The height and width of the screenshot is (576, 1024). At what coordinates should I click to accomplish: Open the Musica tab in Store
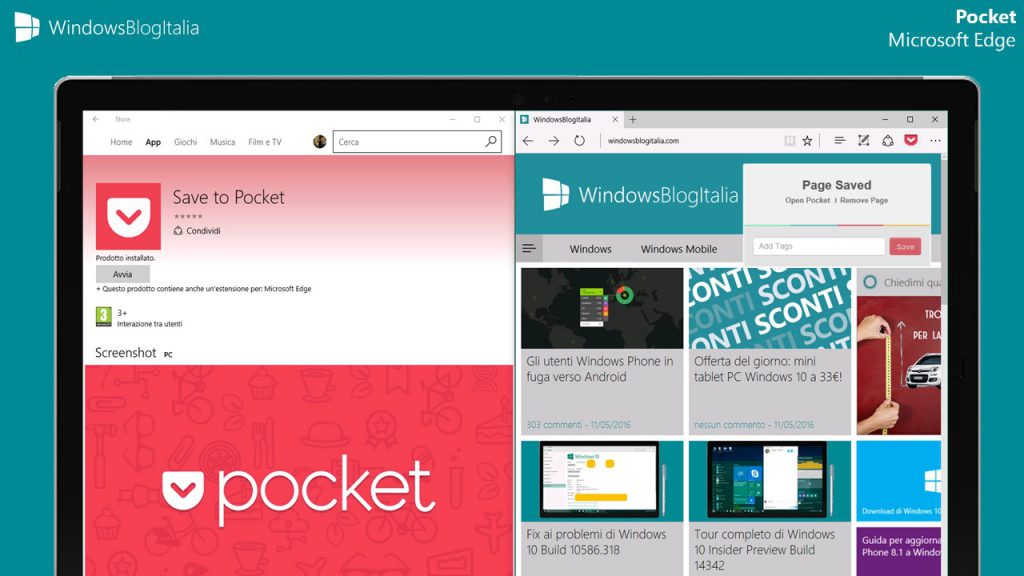[x=222, y=142]
